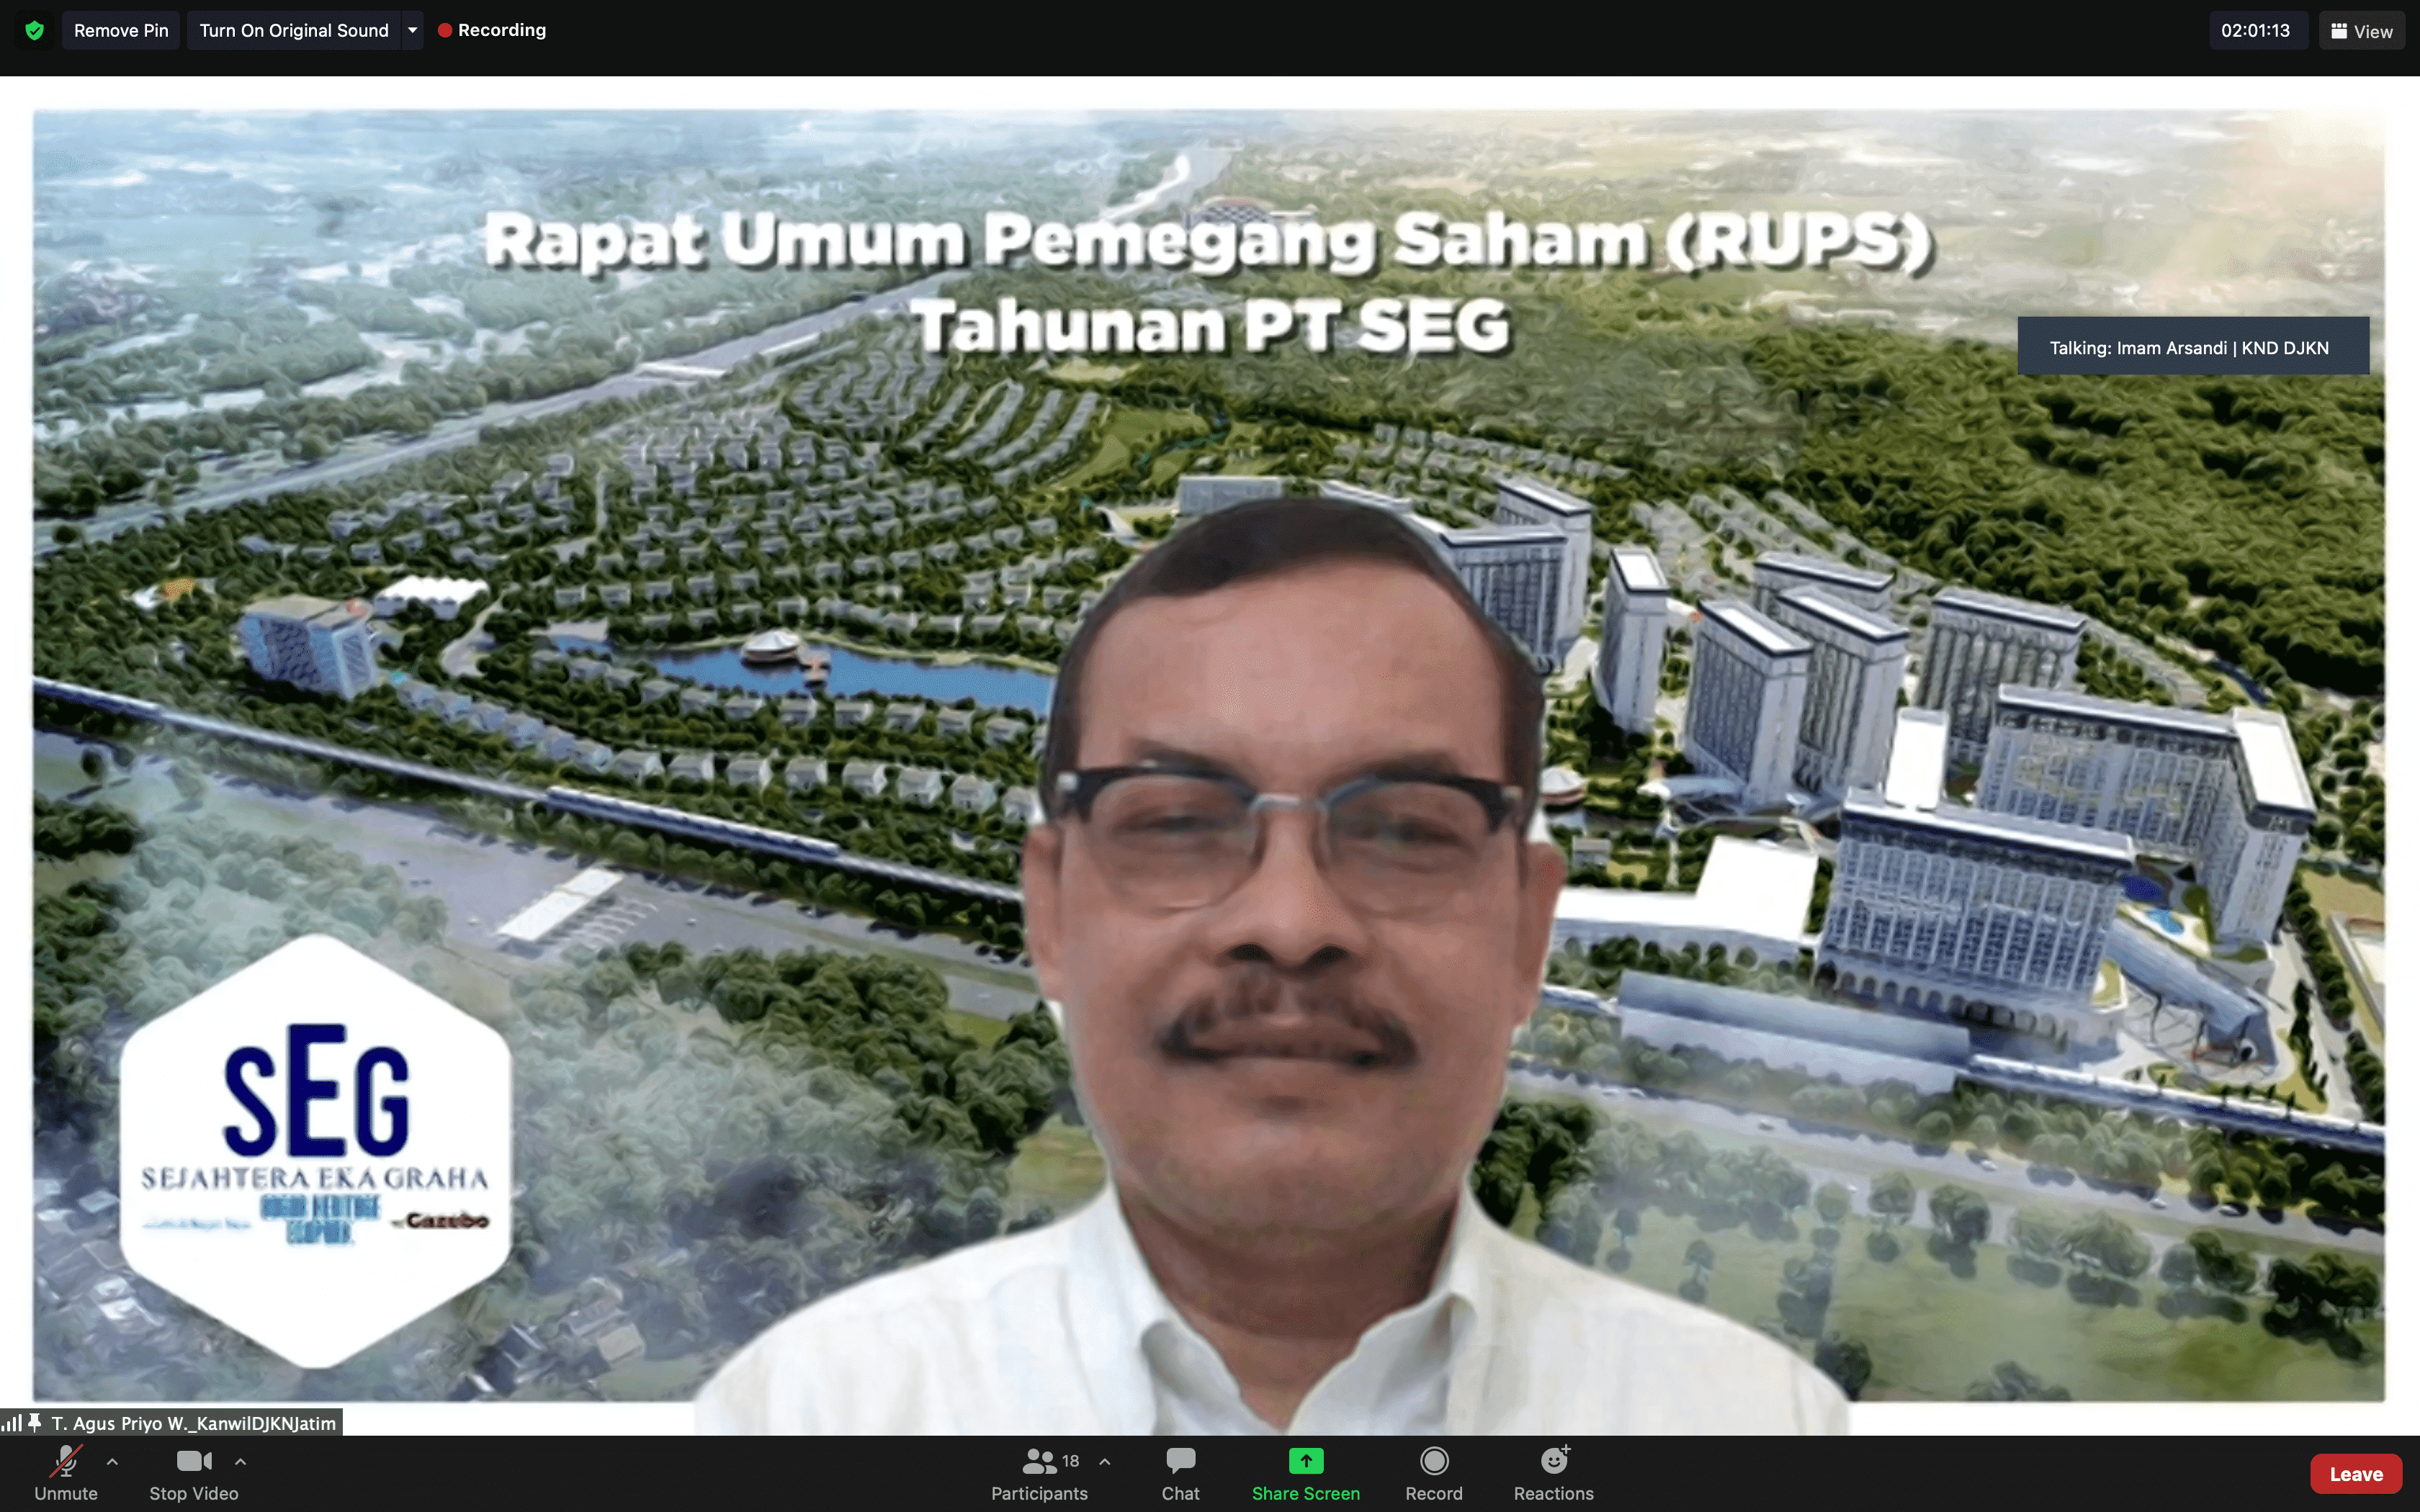
Task: Click the green encryption shield icon
Action: click(x=34, y=30)
